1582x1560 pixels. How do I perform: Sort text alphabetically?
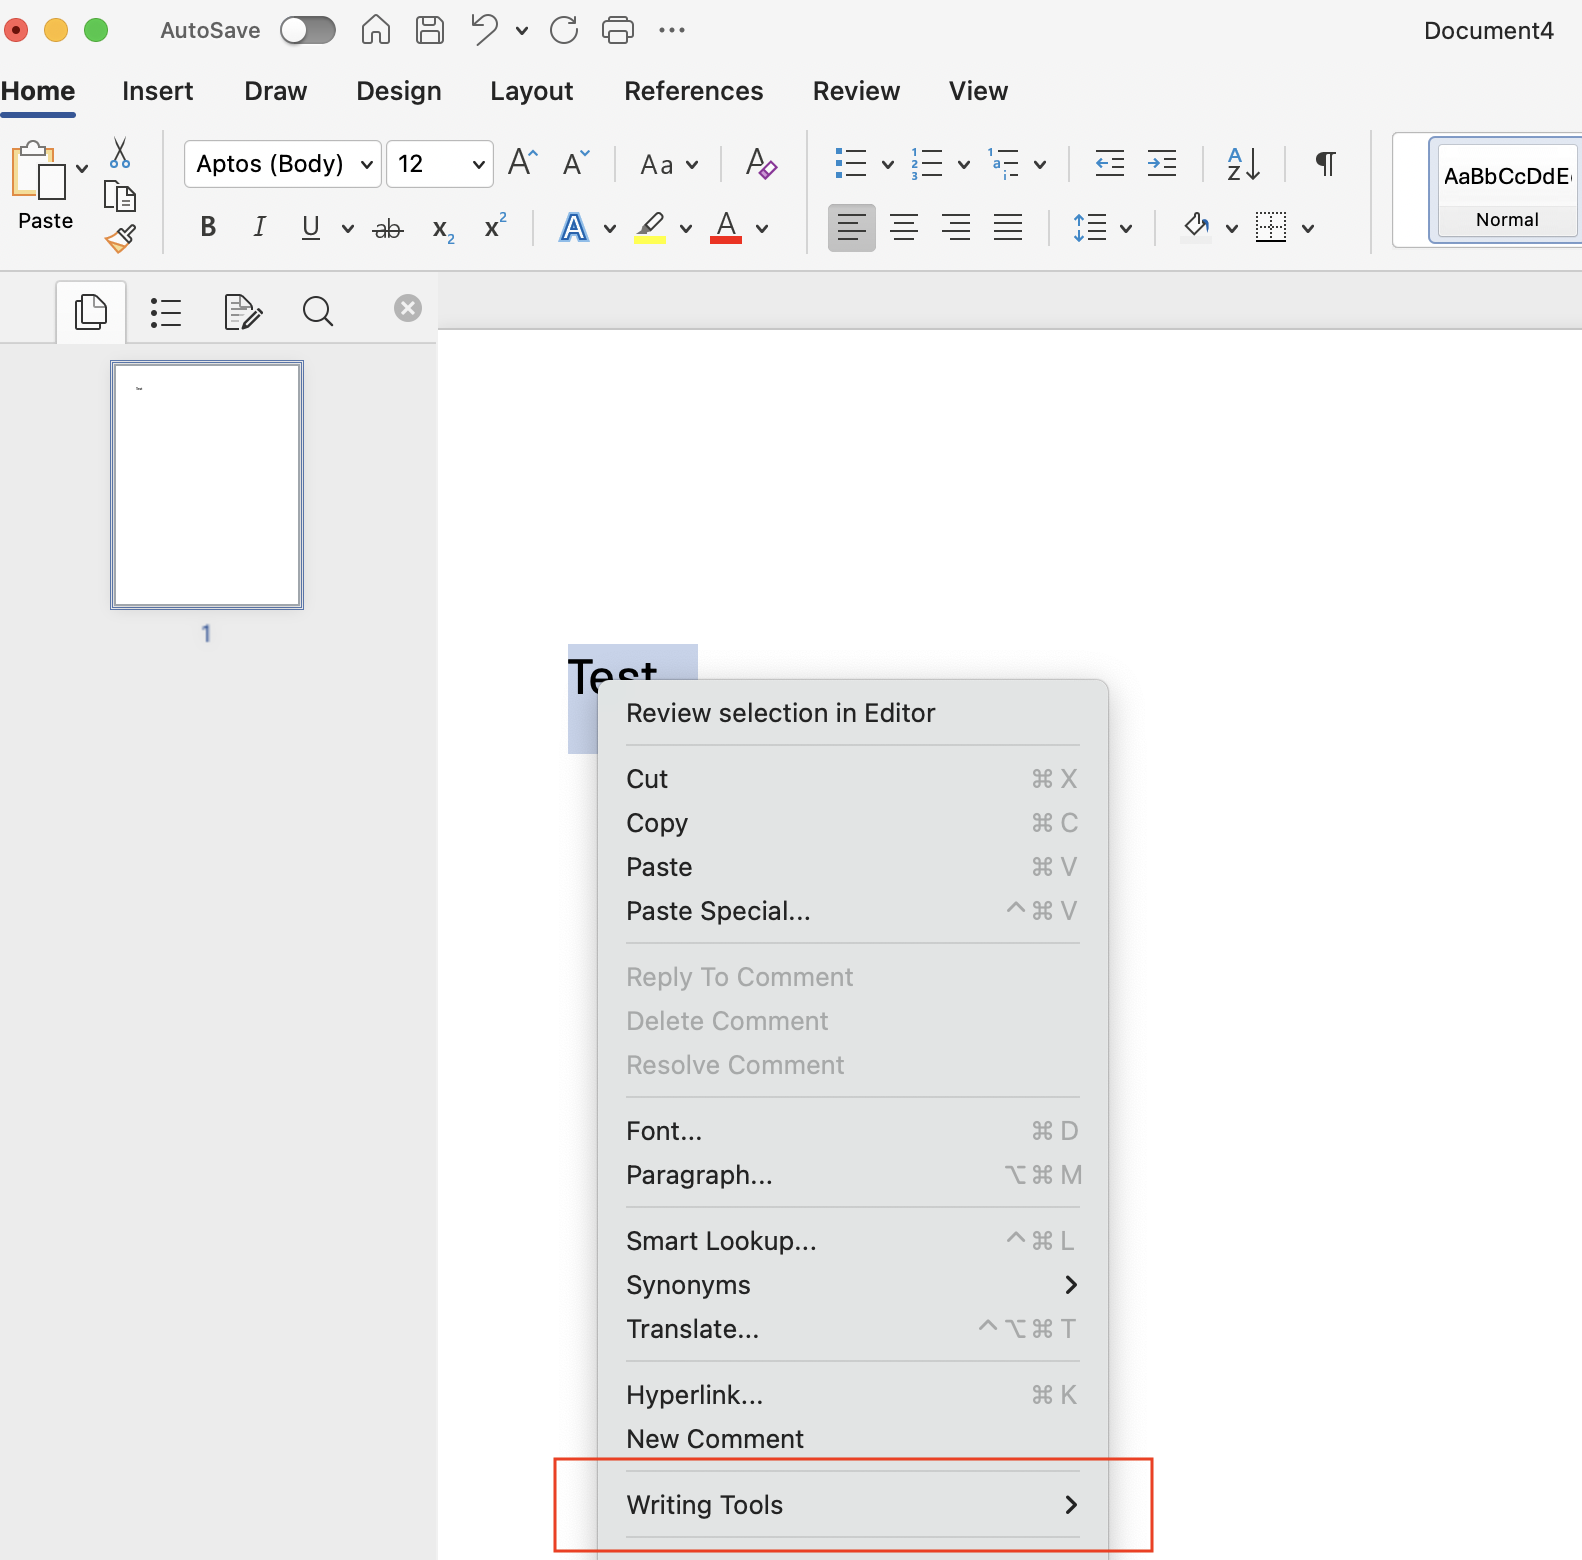click(1243, 163)
